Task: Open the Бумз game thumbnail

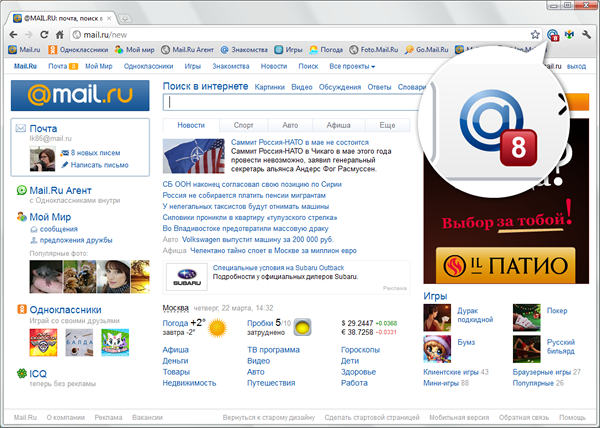Action: (437, 349)
